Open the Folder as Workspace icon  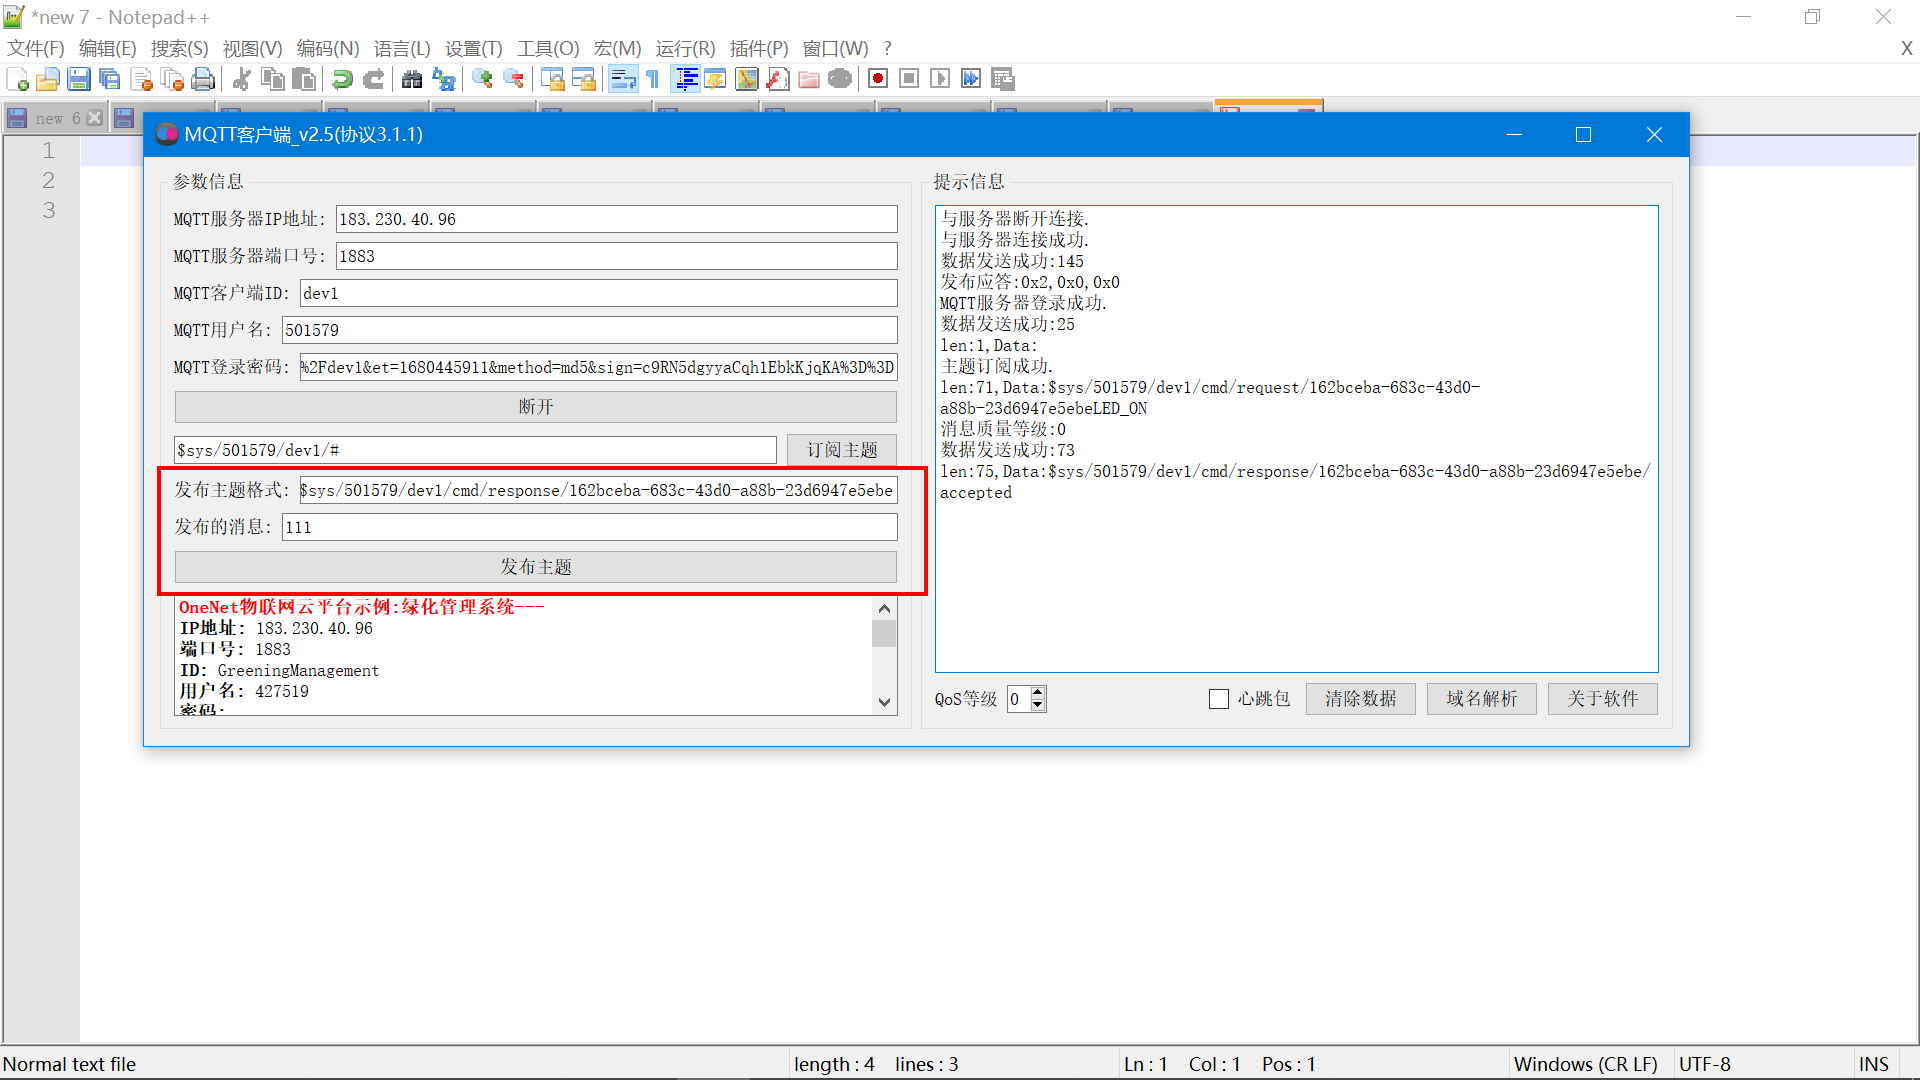tap(809, 79)
